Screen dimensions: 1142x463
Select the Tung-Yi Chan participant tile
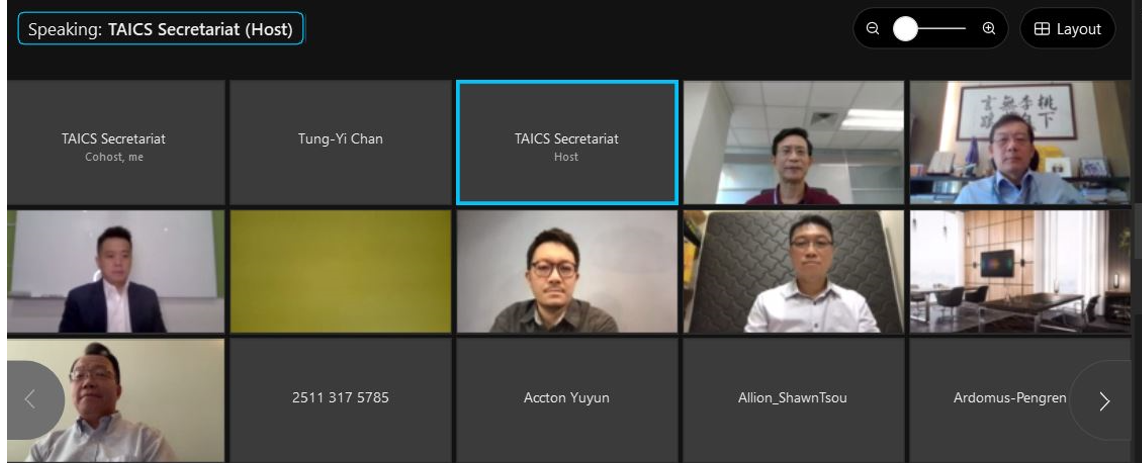pos(340,143)
